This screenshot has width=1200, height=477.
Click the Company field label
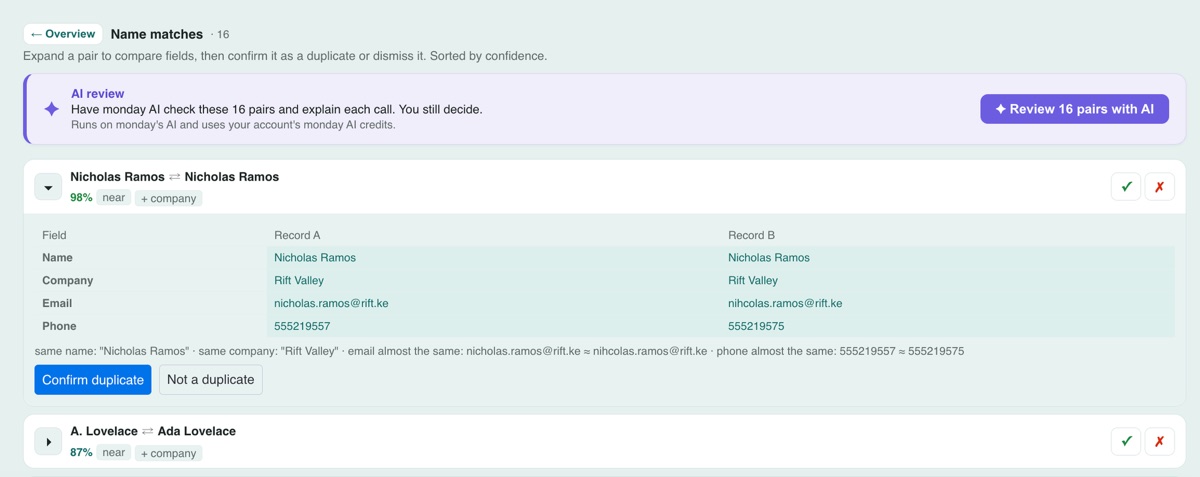(x=67, y=281)
